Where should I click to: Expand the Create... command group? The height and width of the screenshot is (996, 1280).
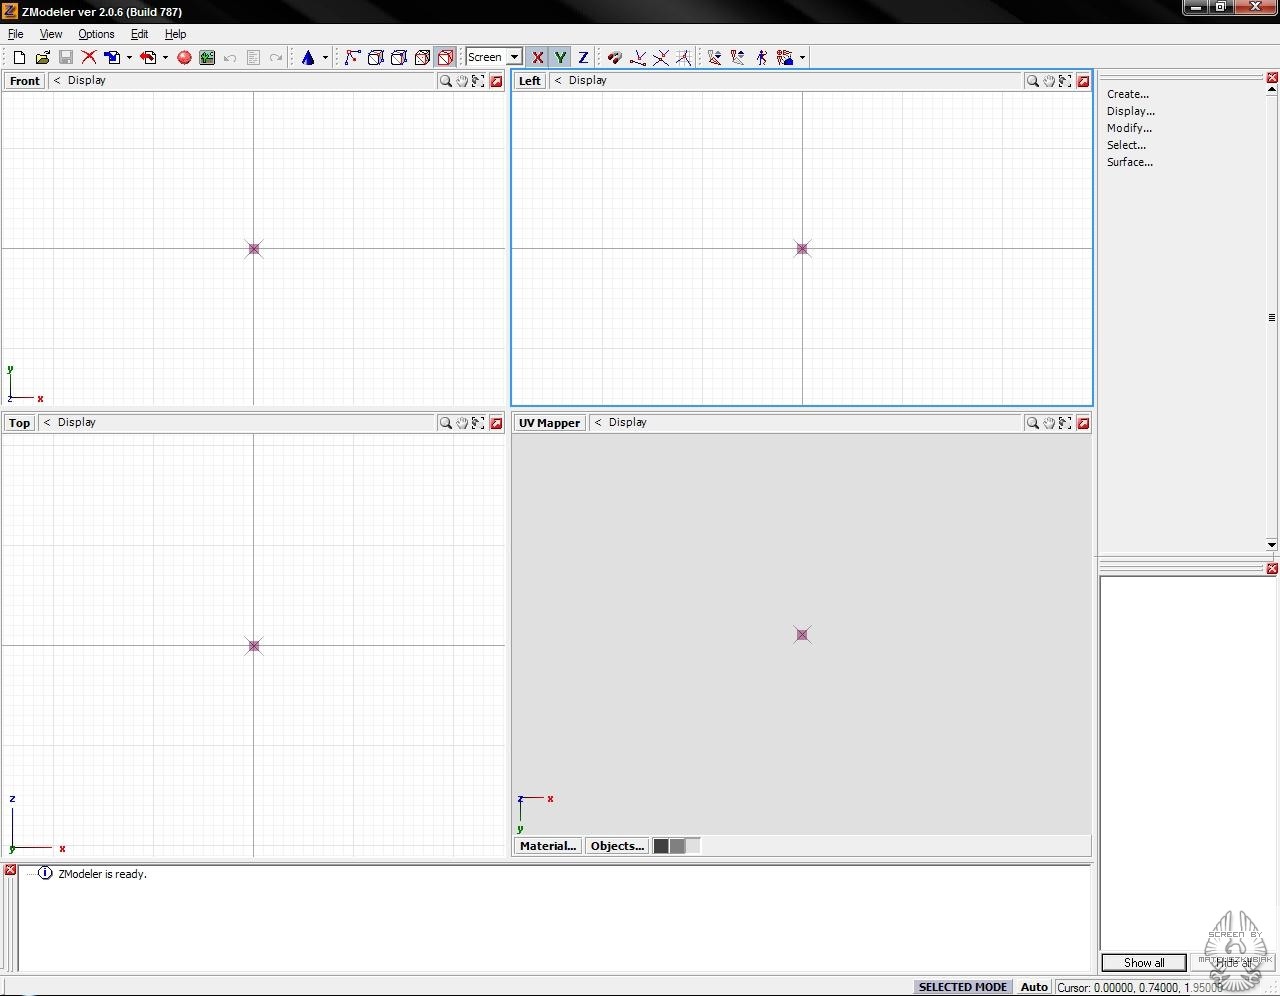(1127, 94)
